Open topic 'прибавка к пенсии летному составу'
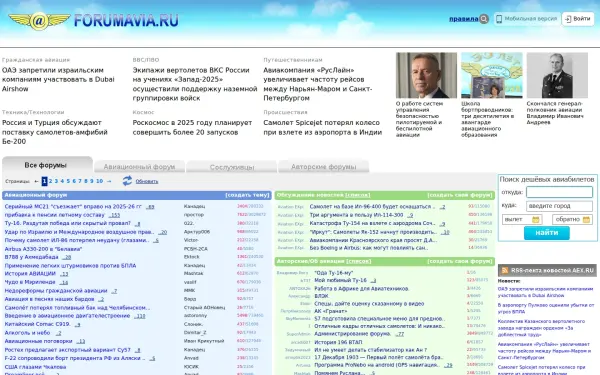Screen dimensions: 600x375 54,215
